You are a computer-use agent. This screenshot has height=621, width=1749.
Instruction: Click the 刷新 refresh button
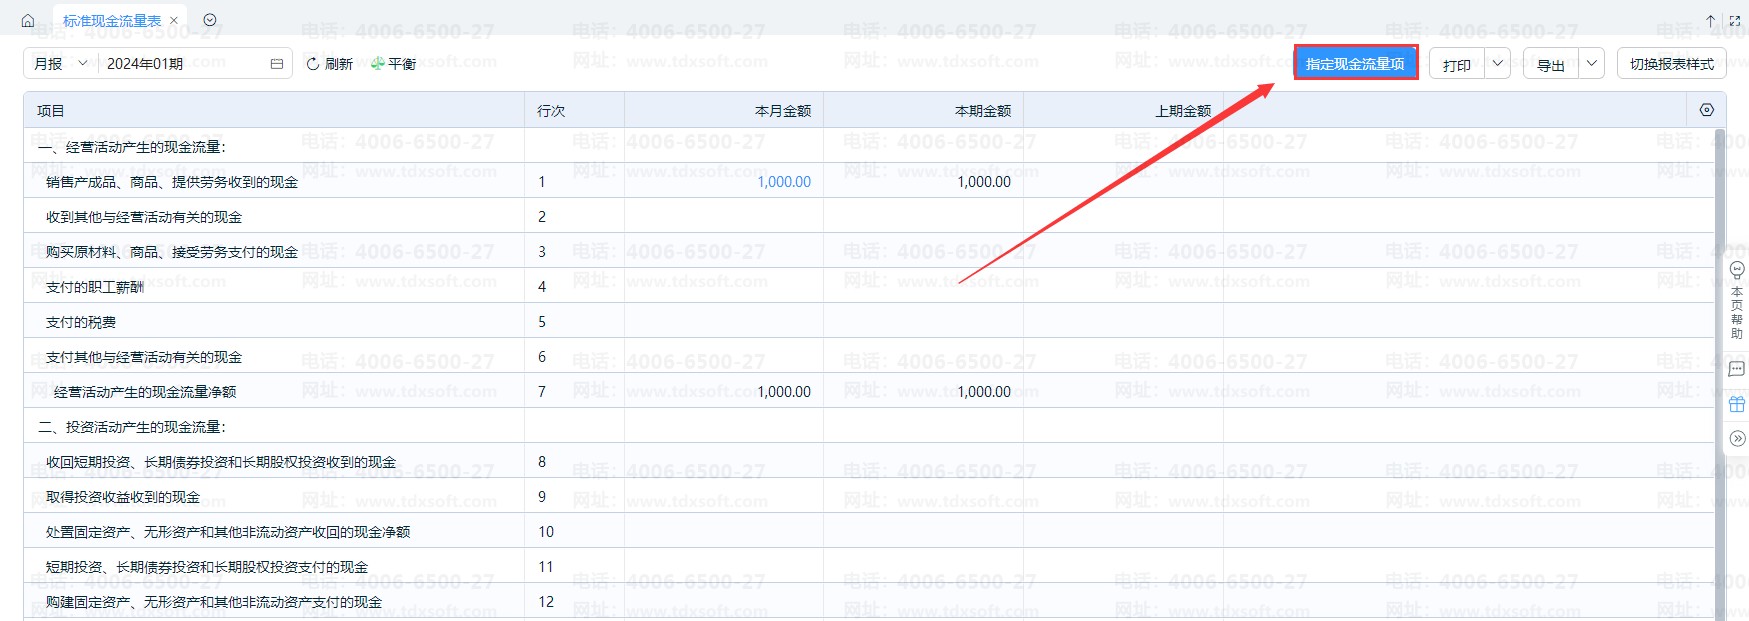(x=330, y=64)
